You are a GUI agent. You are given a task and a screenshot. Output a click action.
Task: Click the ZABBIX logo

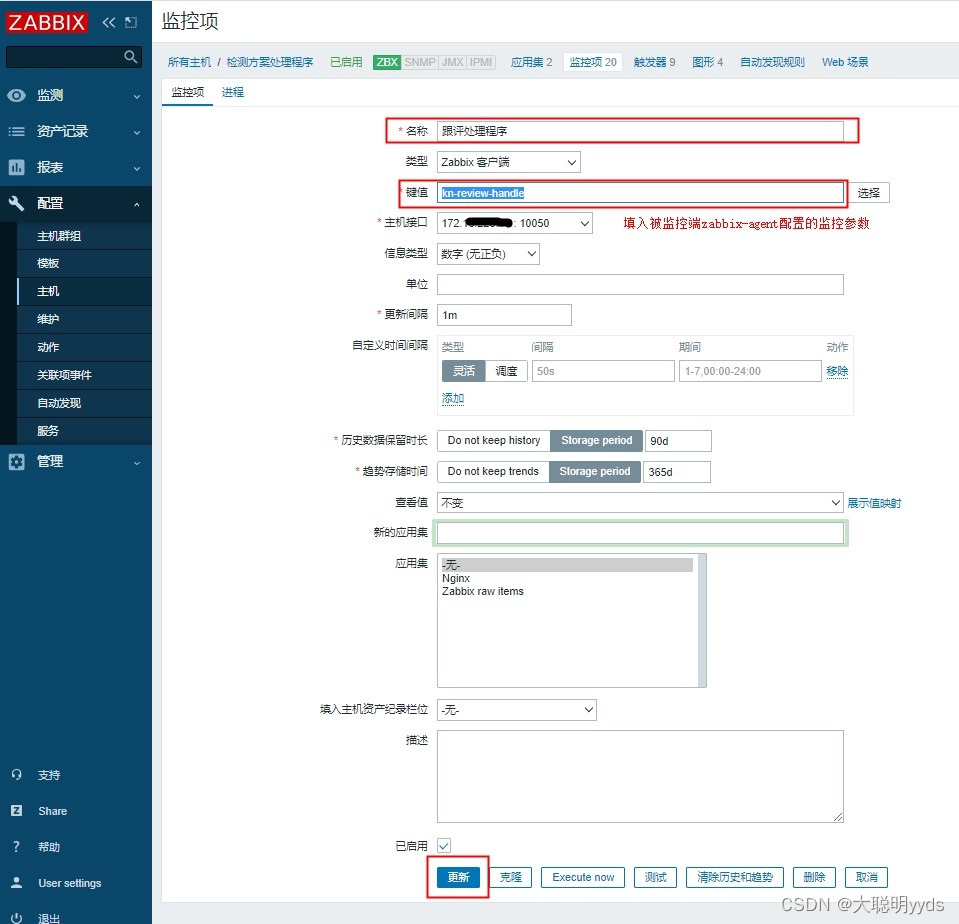pyautogui.click(x=46, y=23)
